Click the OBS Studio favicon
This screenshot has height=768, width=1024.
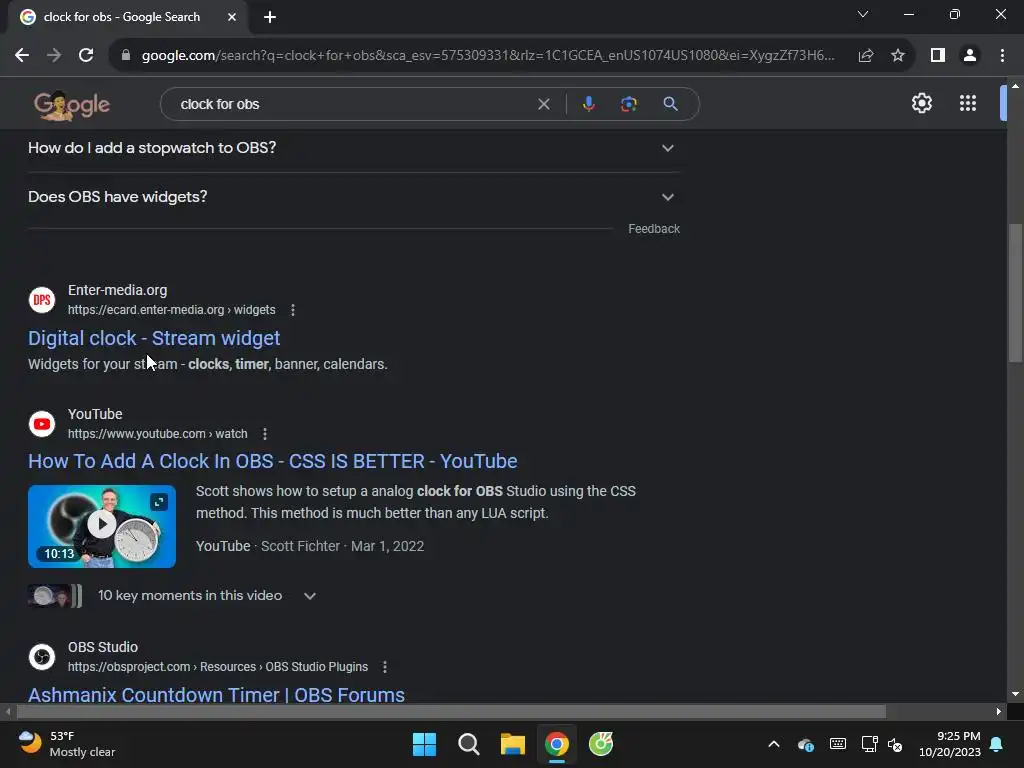(42, 657)
